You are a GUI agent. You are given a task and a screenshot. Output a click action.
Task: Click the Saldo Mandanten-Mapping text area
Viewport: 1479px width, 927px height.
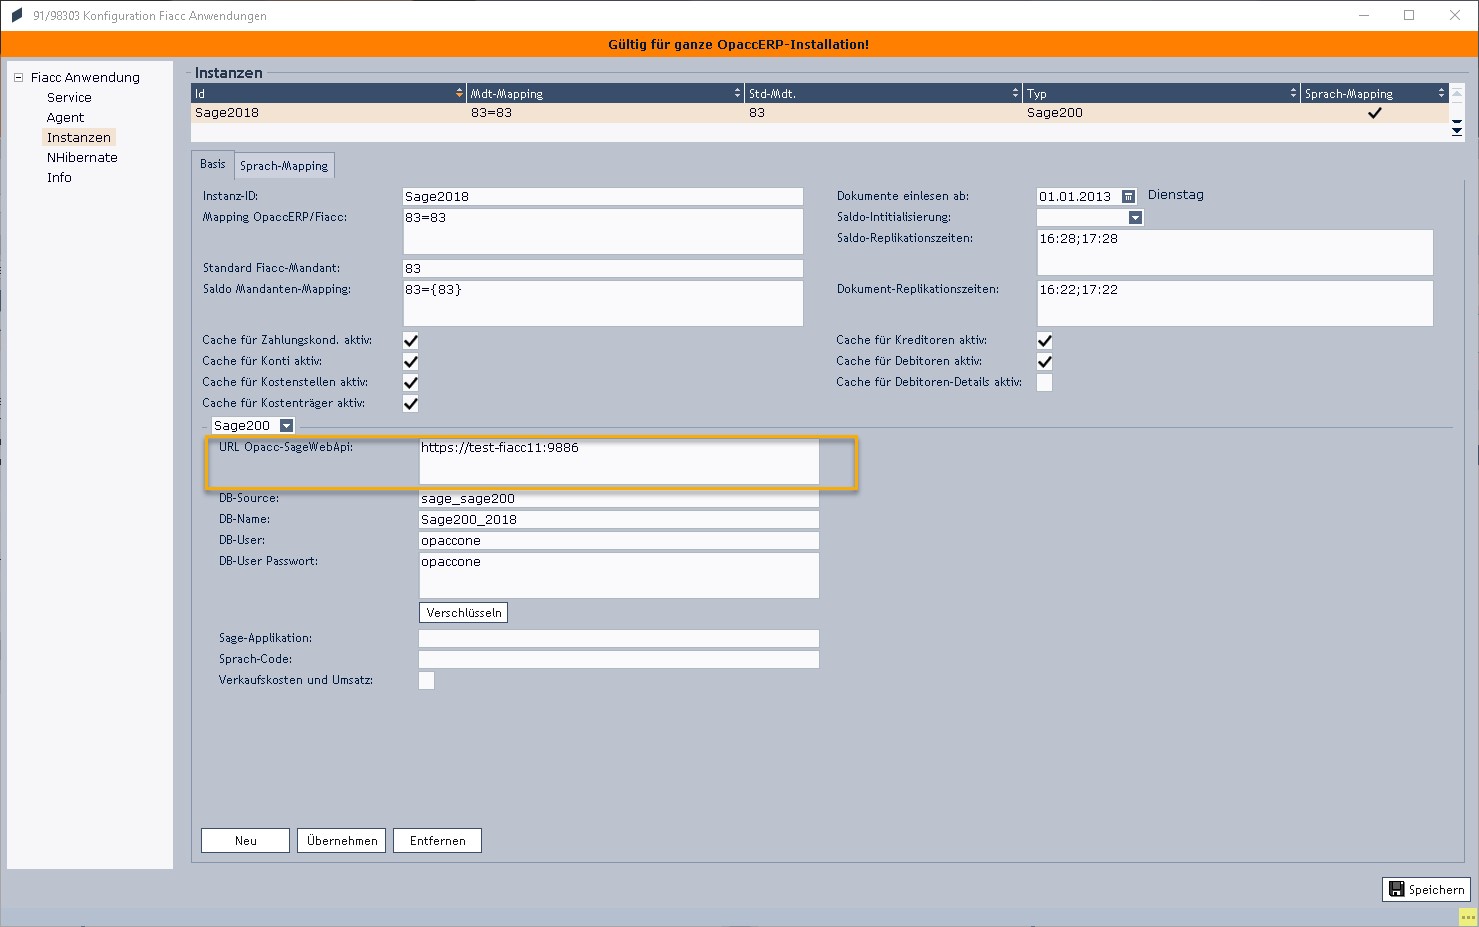click(x=603, y=304)
